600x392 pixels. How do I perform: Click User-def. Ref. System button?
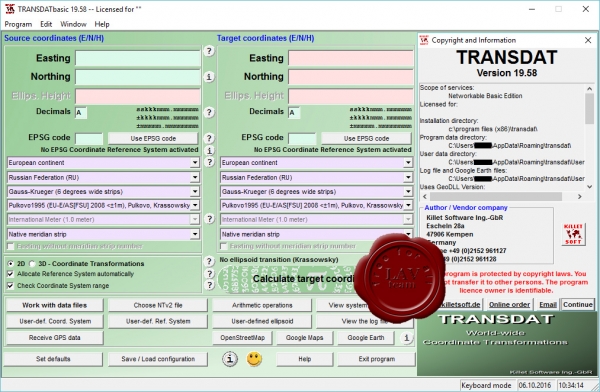158,321
